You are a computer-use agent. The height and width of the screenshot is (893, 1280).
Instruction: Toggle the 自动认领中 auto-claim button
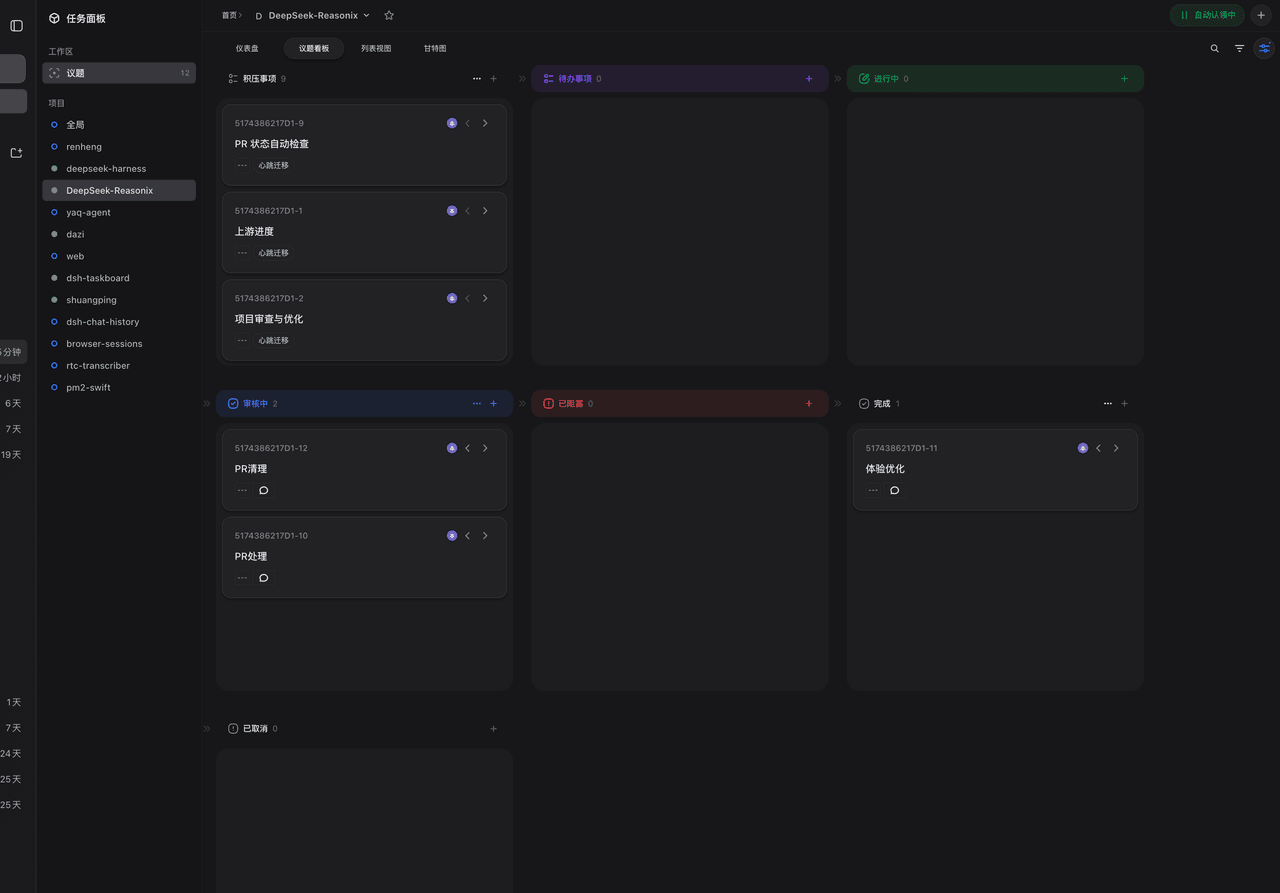tap(1208, 16)
